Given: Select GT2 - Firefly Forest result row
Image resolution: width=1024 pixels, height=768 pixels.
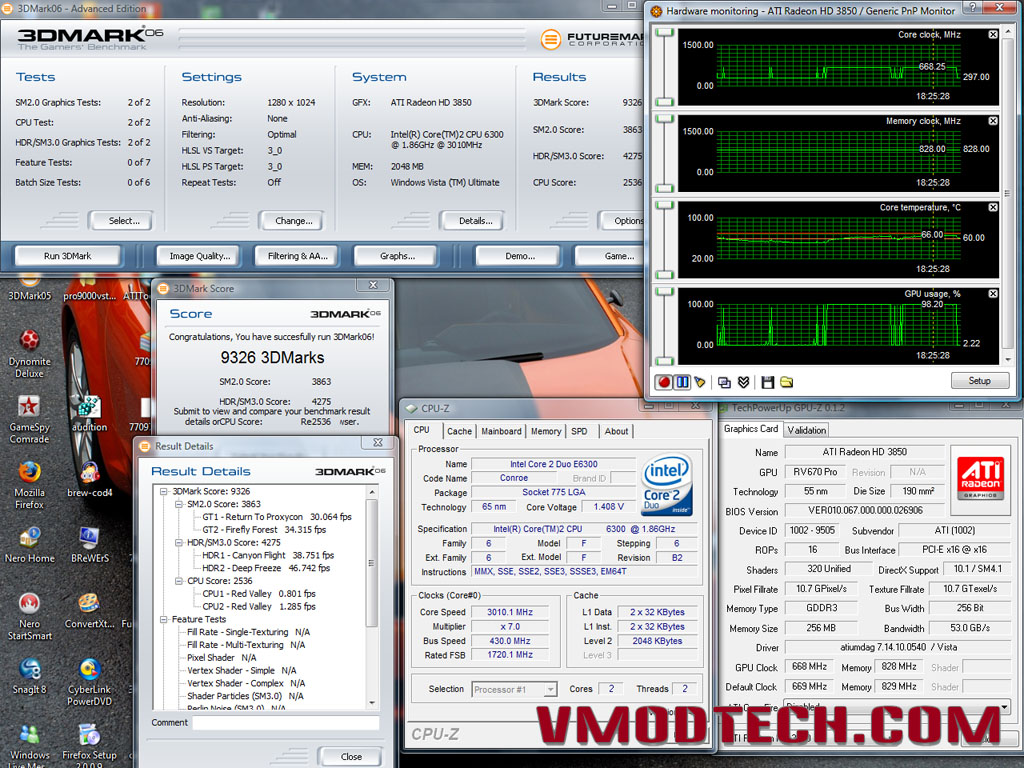Looking at the screenshot, I should 264,530.
